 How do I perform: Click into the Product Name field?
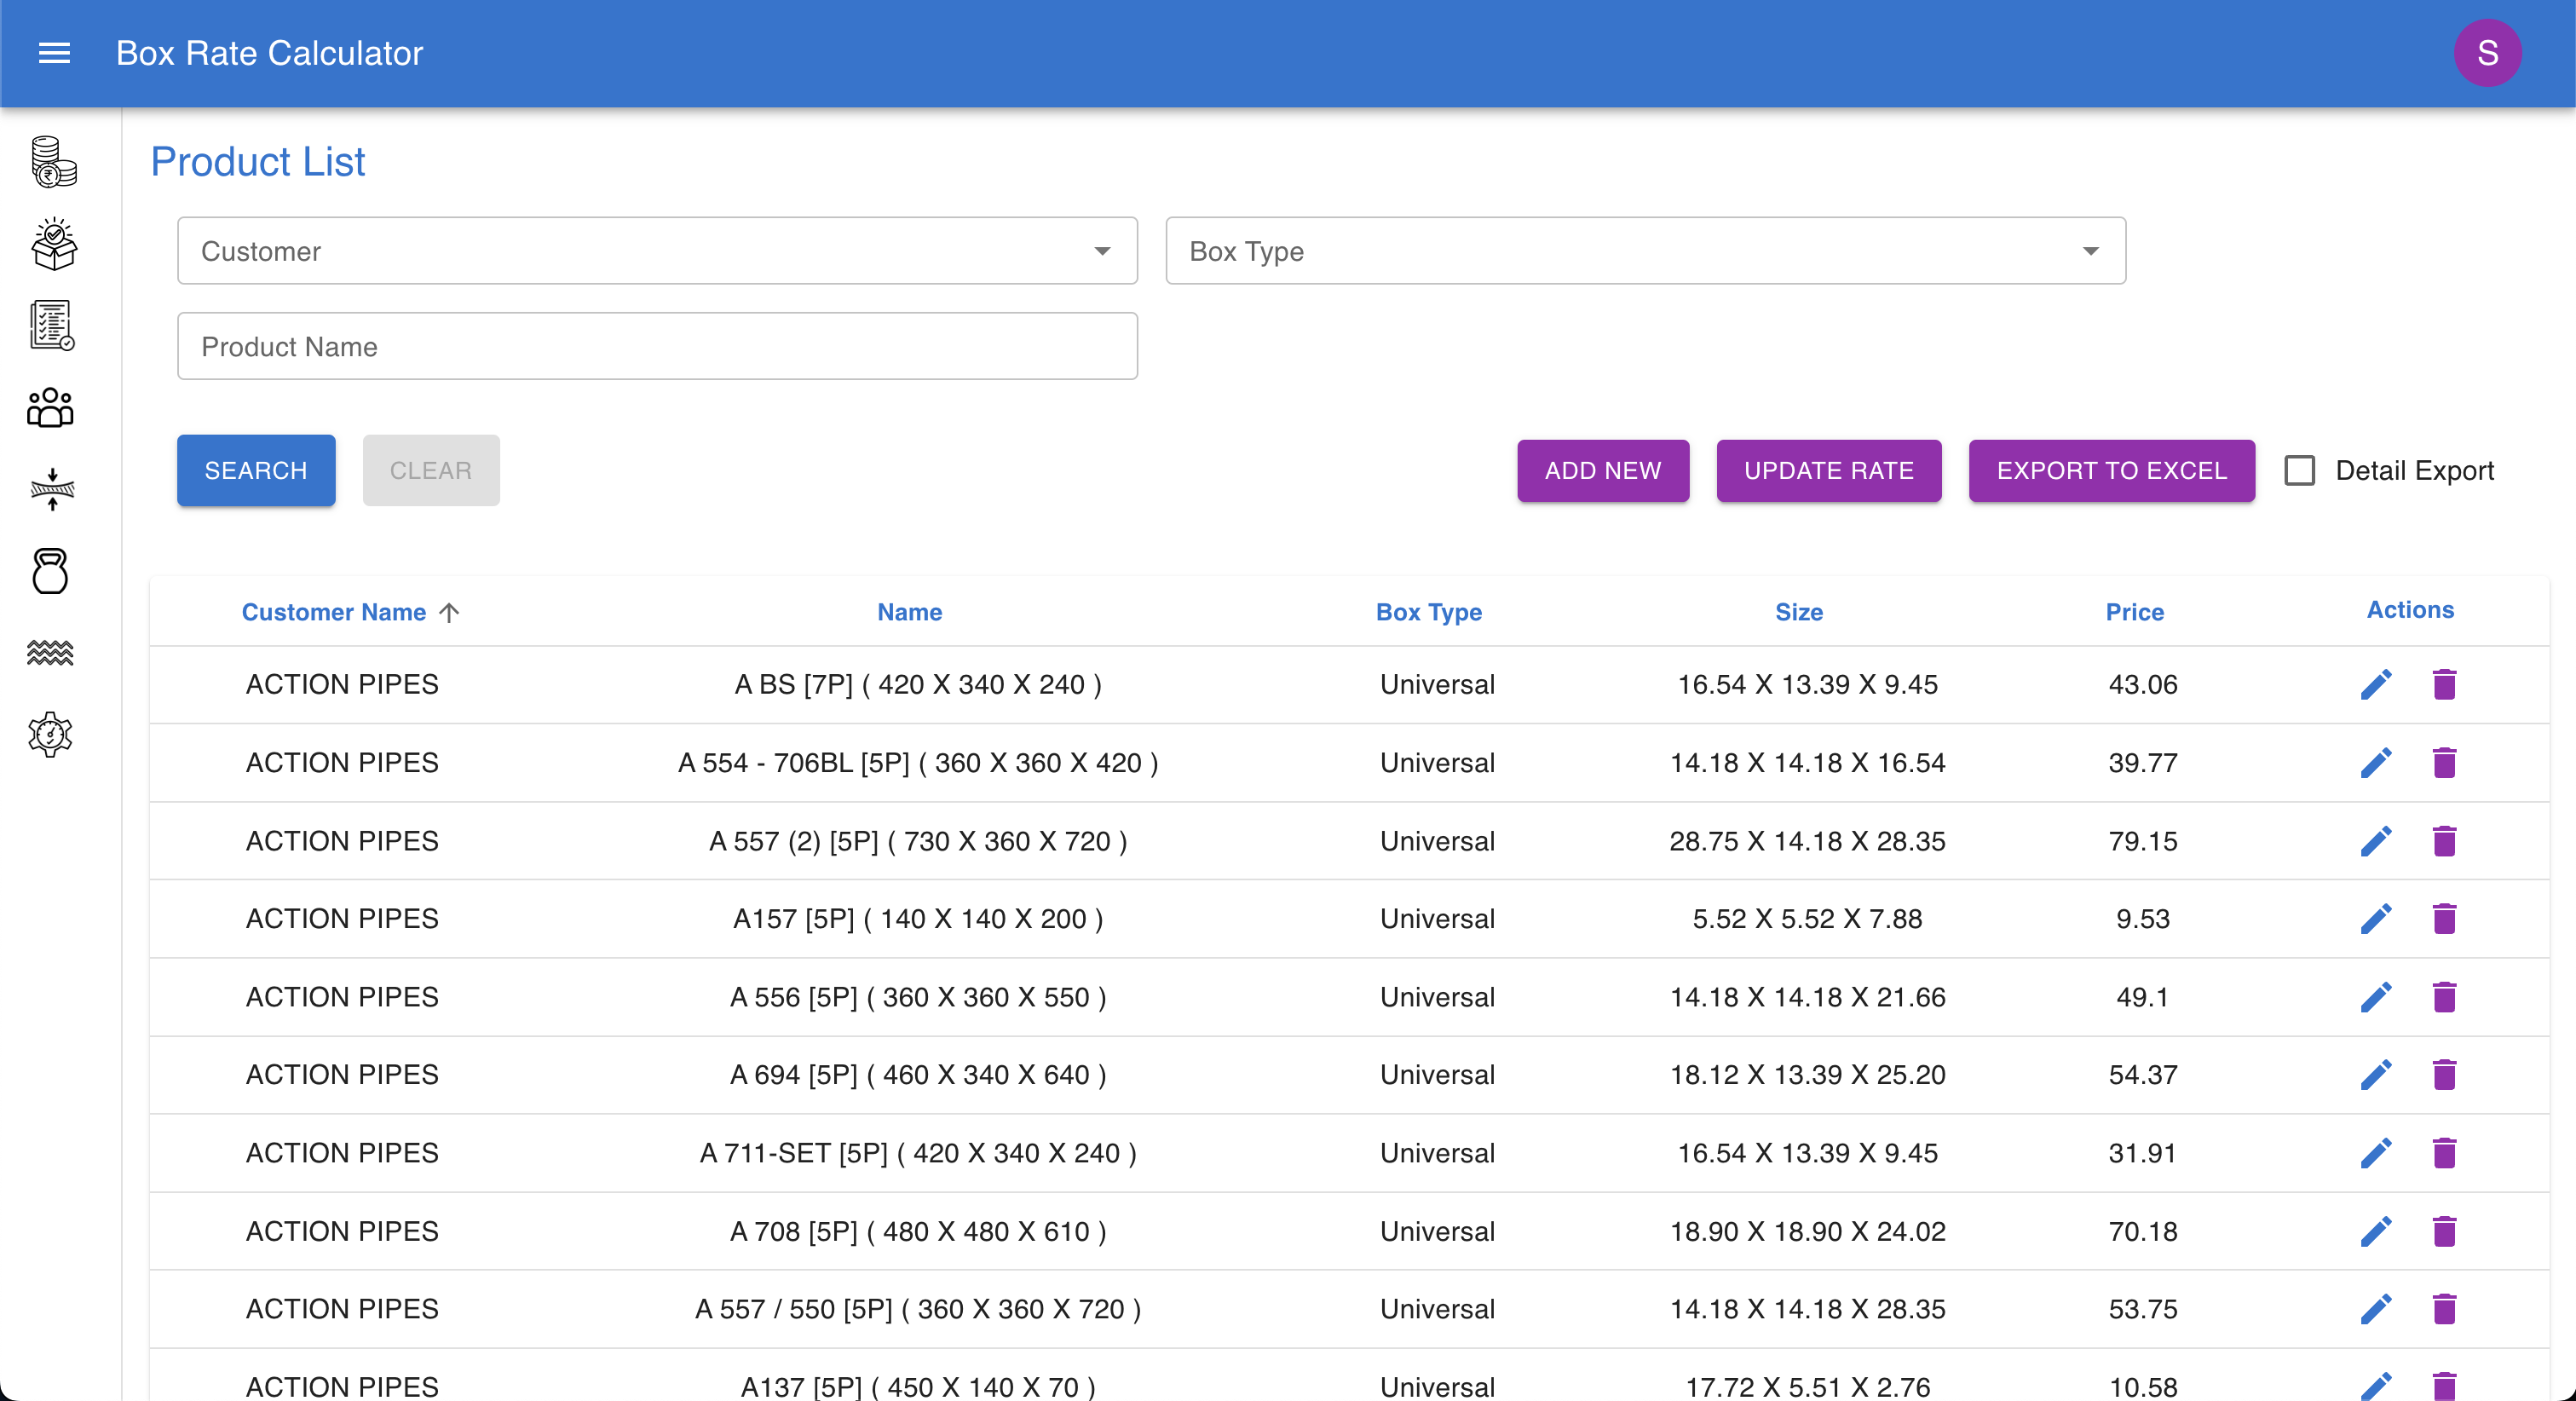[657, 347]
